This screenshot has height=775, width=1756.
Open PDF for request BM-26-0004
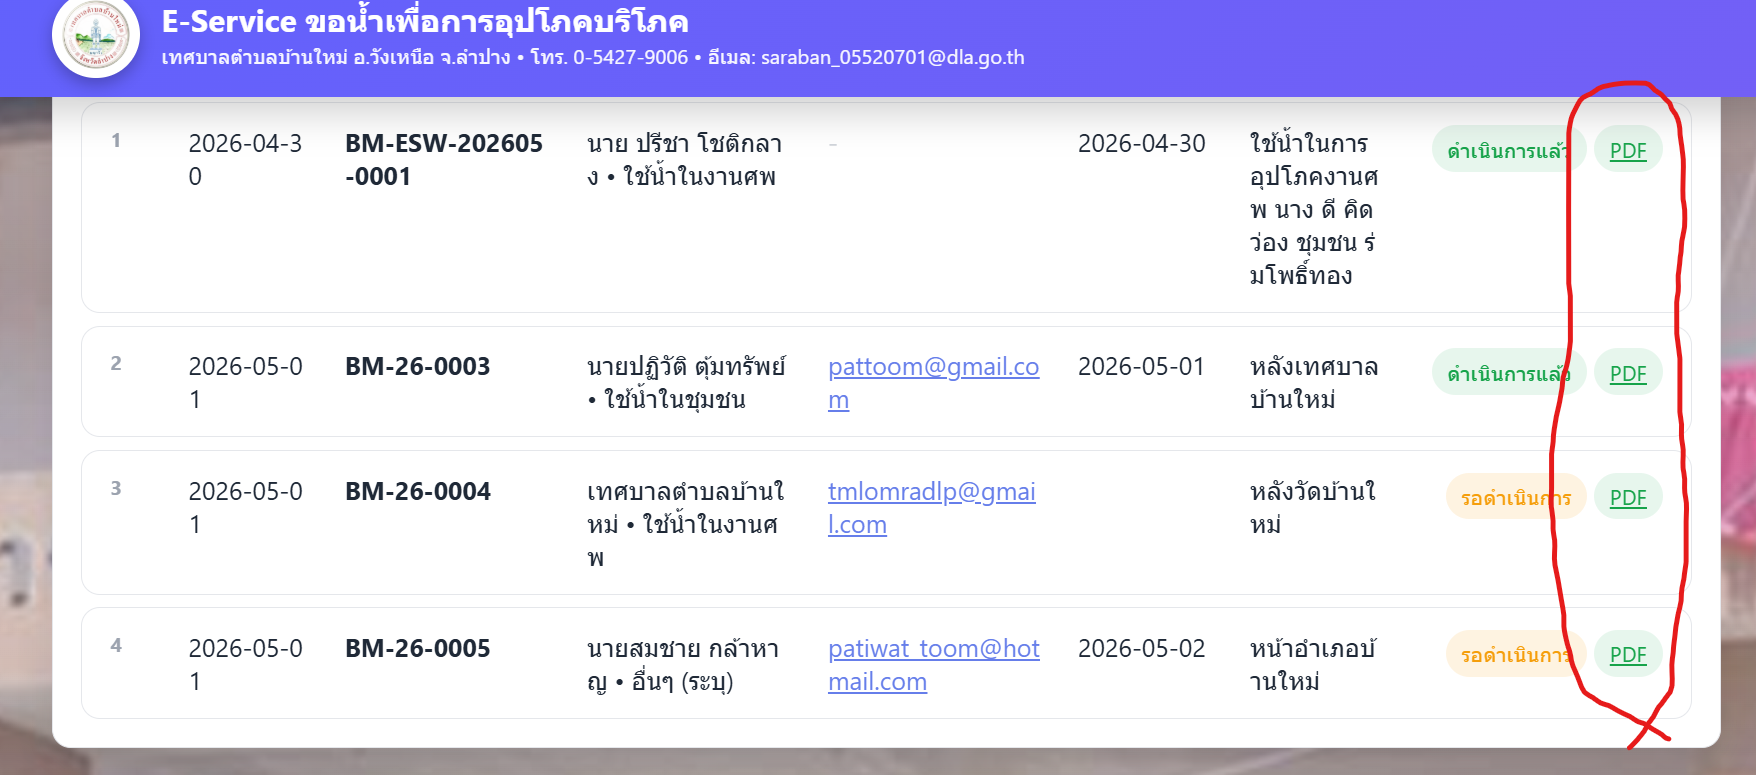click(1628, 497)
